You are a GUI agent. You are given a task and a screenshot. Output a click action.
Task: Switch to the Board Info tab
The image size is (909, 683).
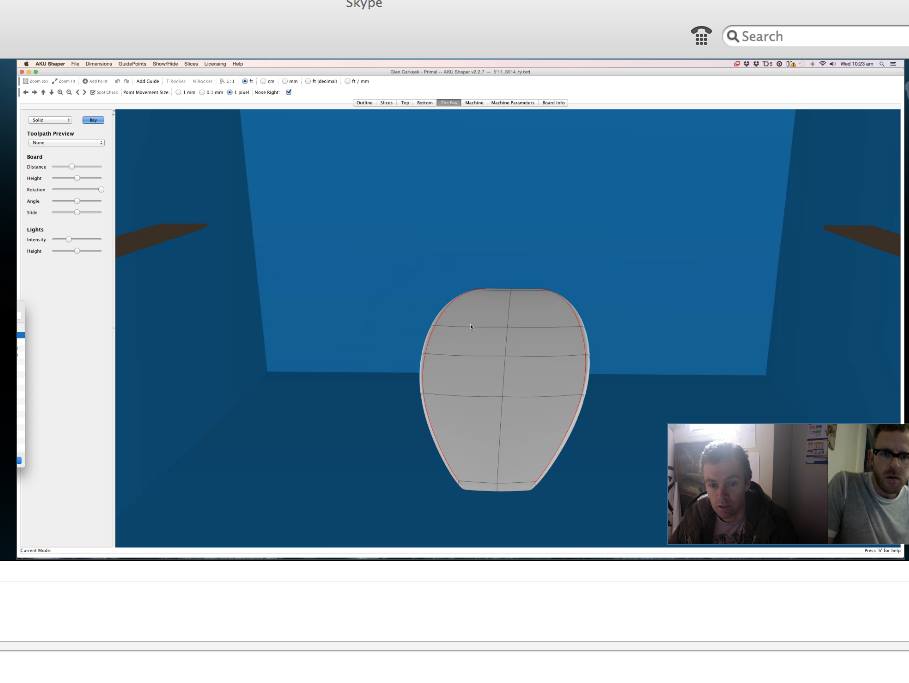[x=553, y=103]
